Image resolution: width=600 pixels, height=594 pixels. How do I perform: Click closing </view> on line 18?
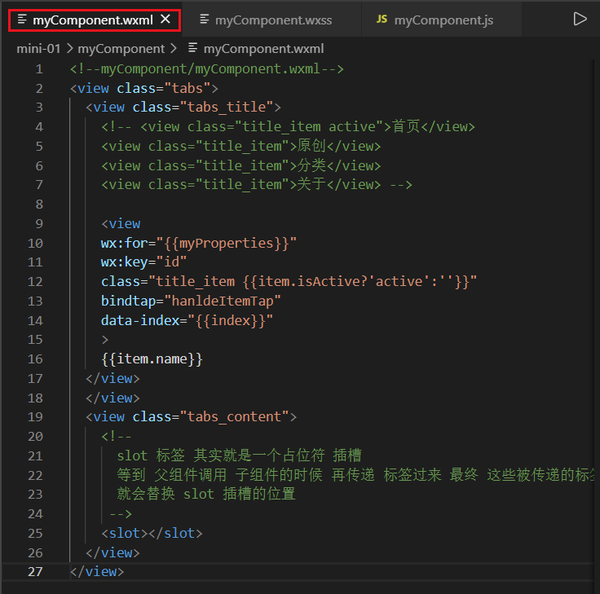[113, 398]
